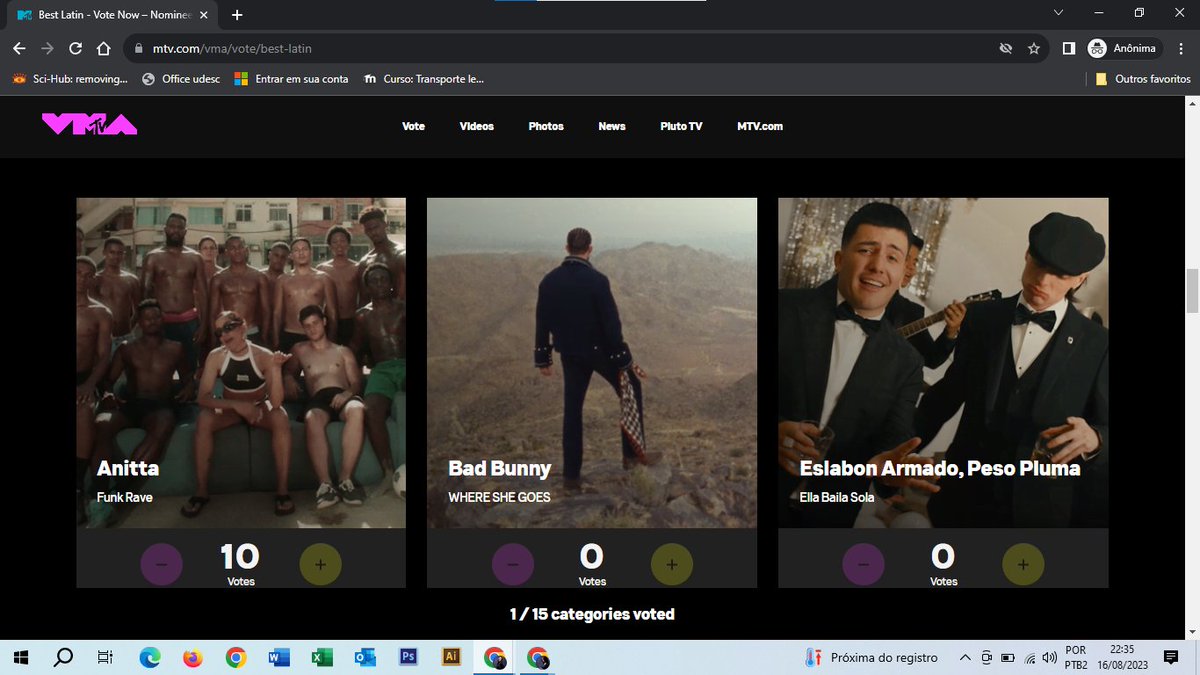Open third-party cookie blocking eye icon
Screen dimensions: 1200x675
click(x=1006, y=48)
